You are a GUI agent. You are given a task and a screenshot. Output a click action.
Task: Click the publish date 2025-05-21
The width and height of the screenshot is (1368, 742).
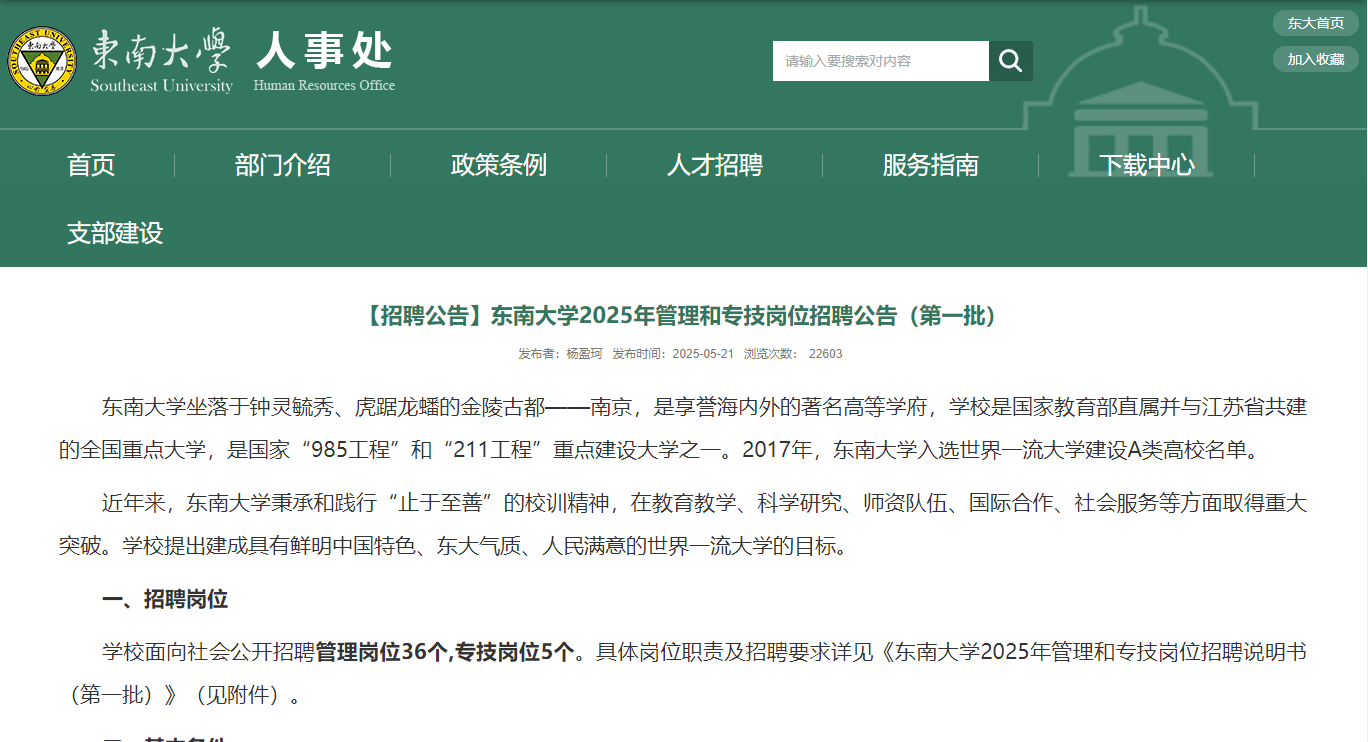704,354
